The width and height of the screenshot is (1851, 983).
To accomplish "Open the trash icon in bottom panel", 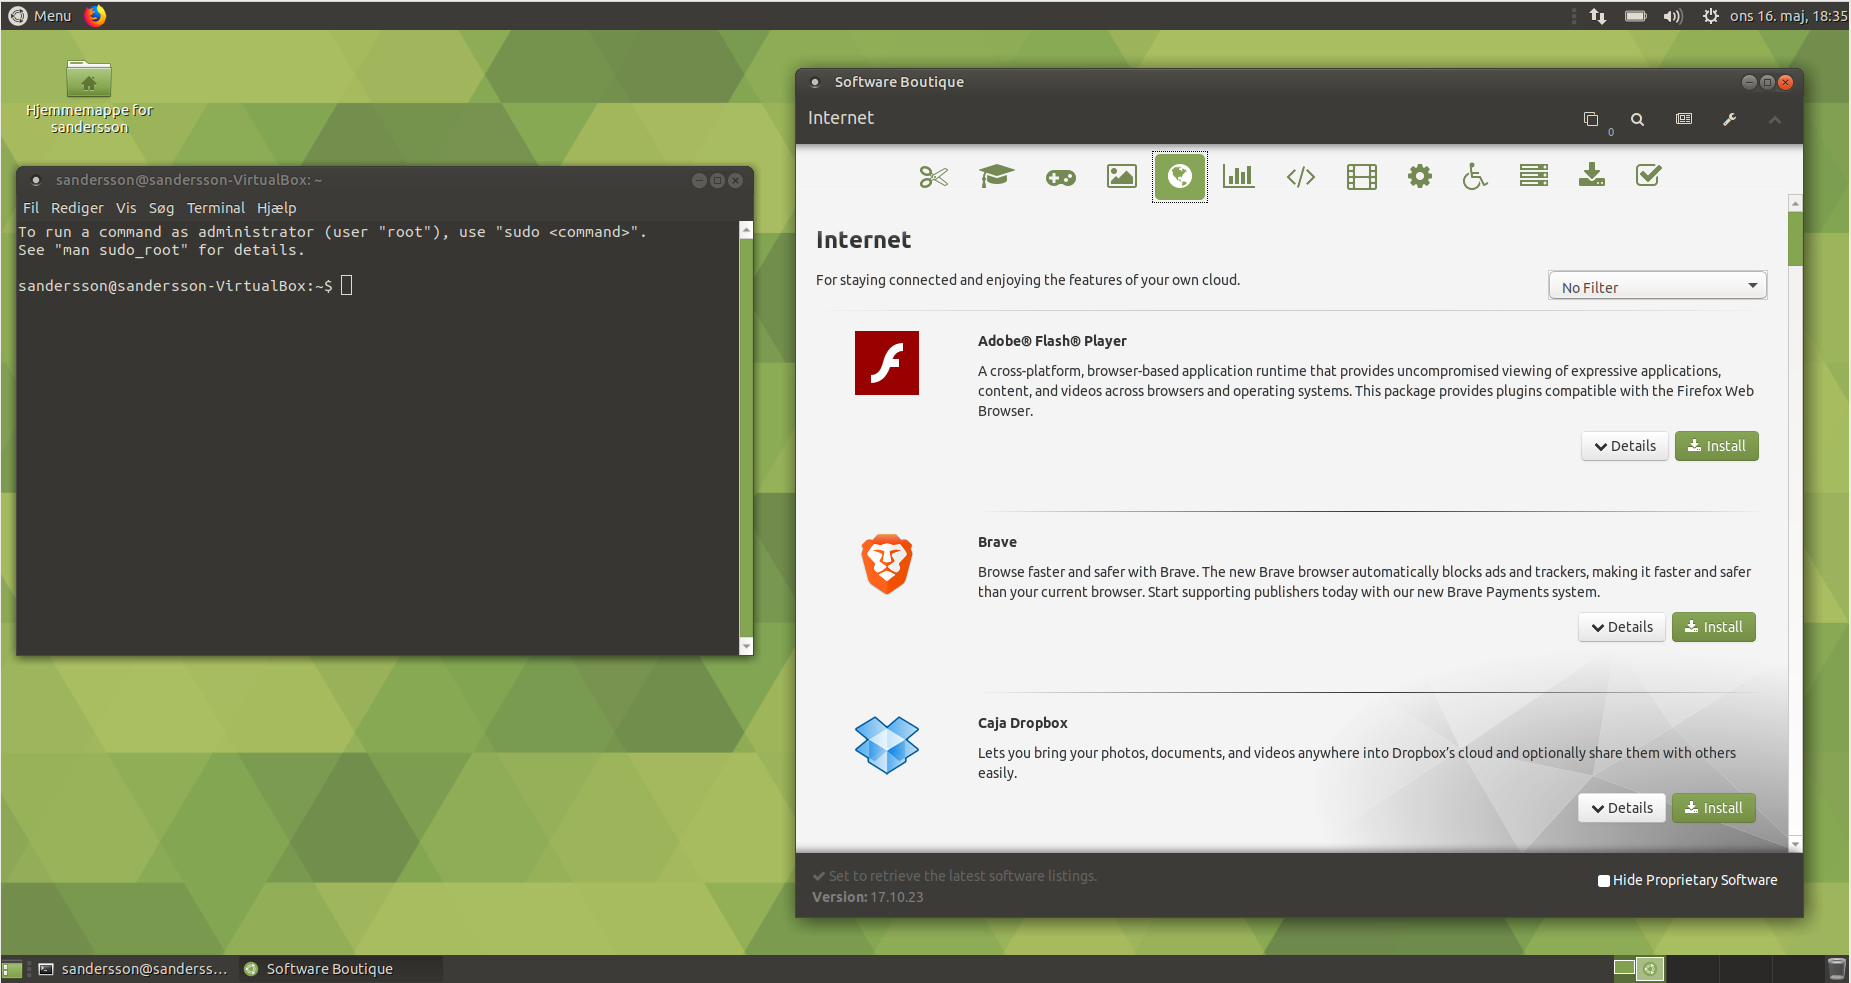I will pyautogui.click(x=1837, y=968).
